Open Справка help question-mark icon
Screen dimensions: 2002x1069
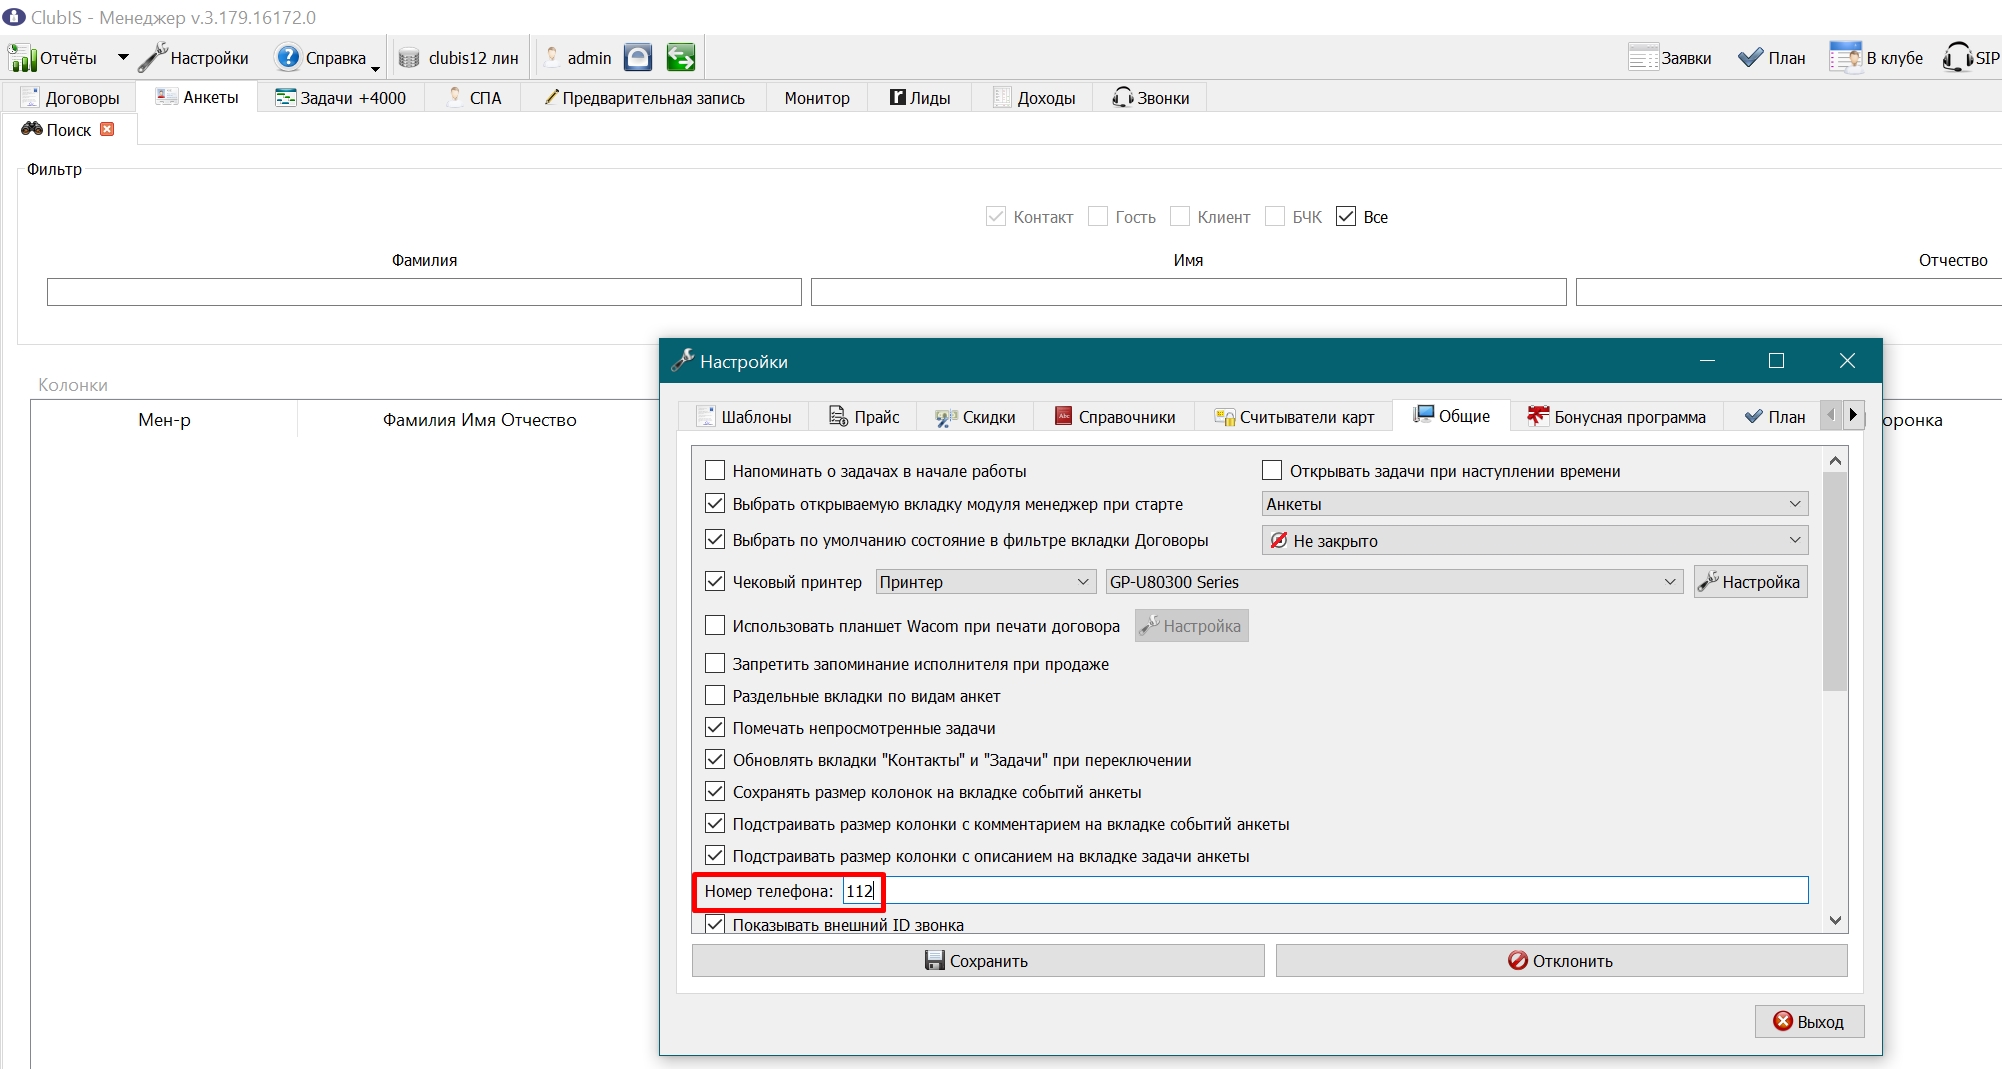click(288, 57)
